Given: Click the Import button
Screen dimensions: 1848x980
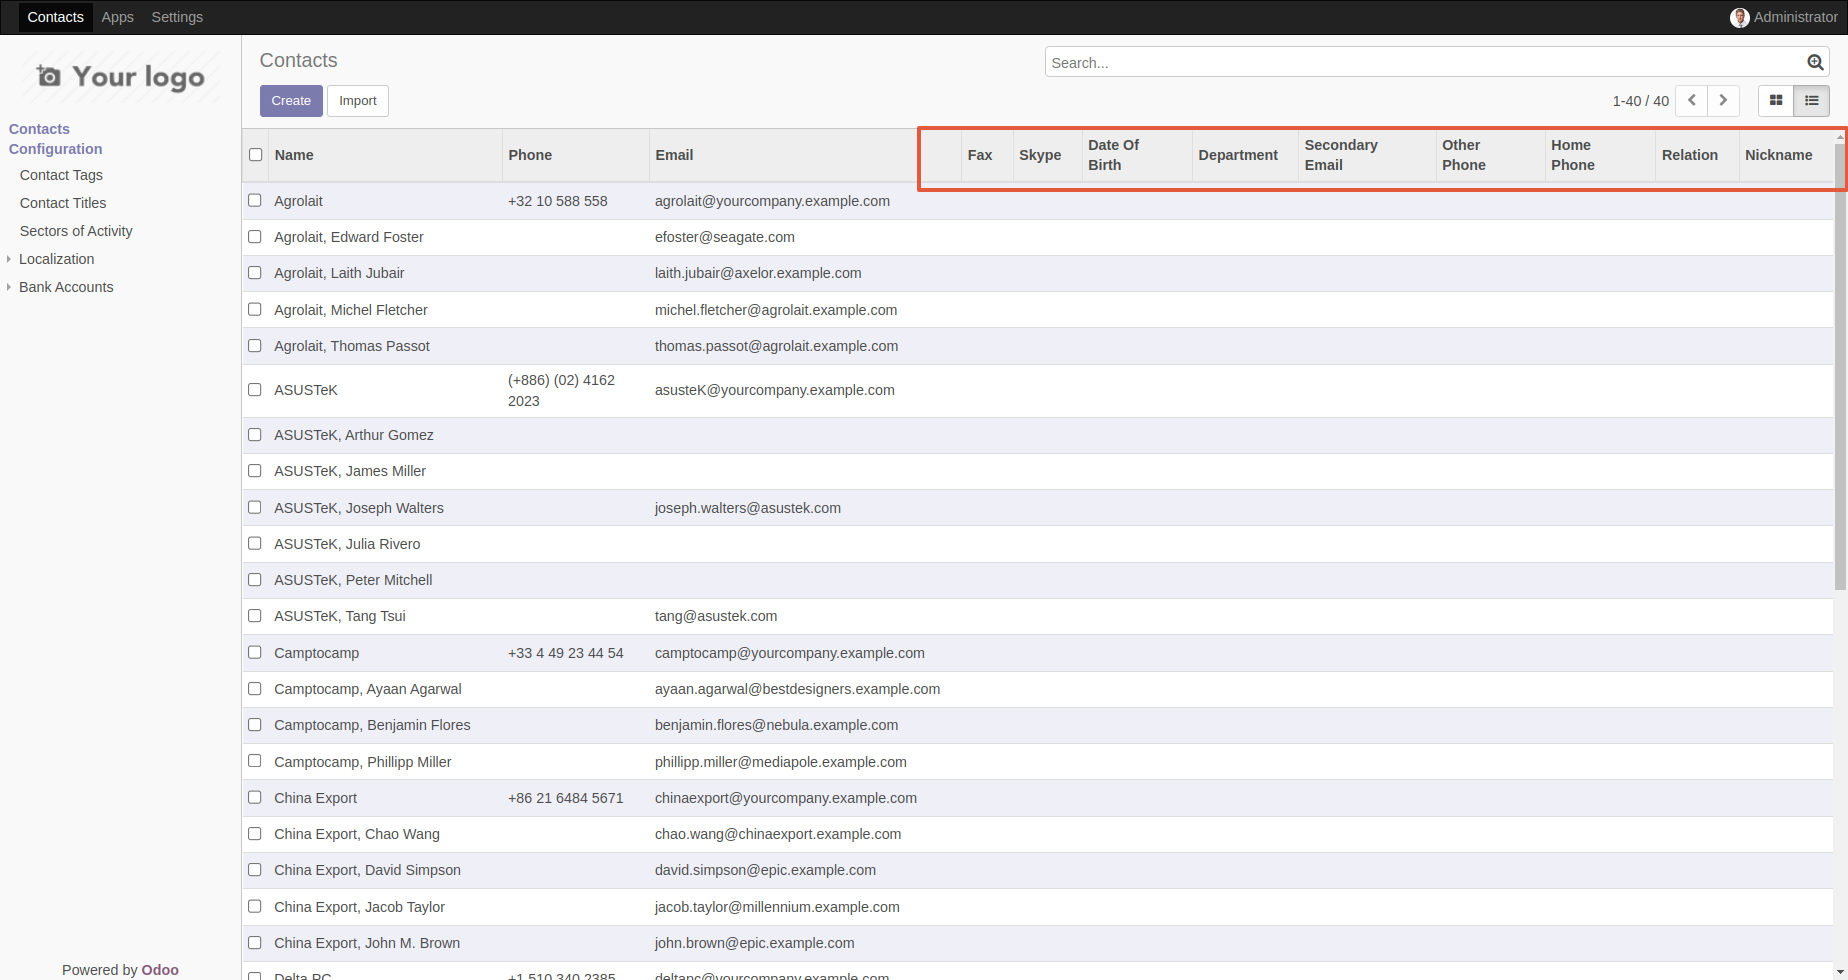Looking at the screenshot, I should [358, 101].
